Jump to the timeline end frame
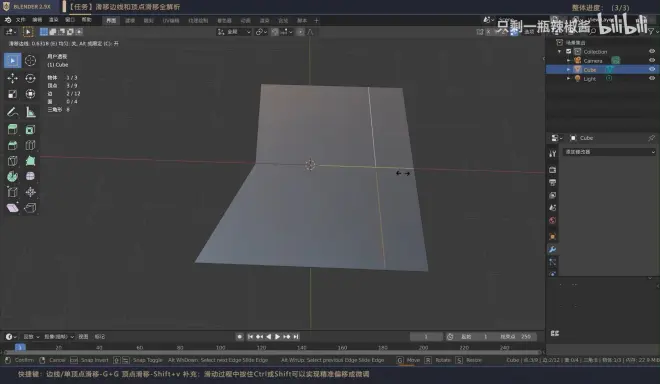Screen dimensions: 660x384 point(296,336)
